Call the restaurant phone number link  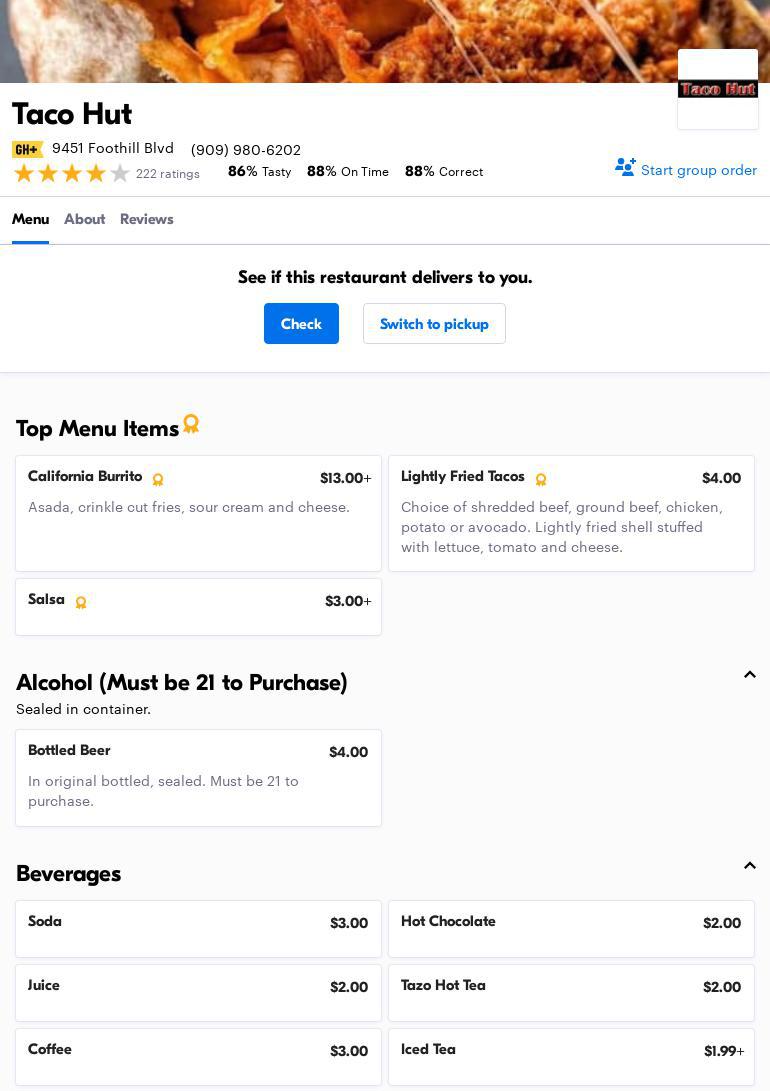click(x=246, y=150)
